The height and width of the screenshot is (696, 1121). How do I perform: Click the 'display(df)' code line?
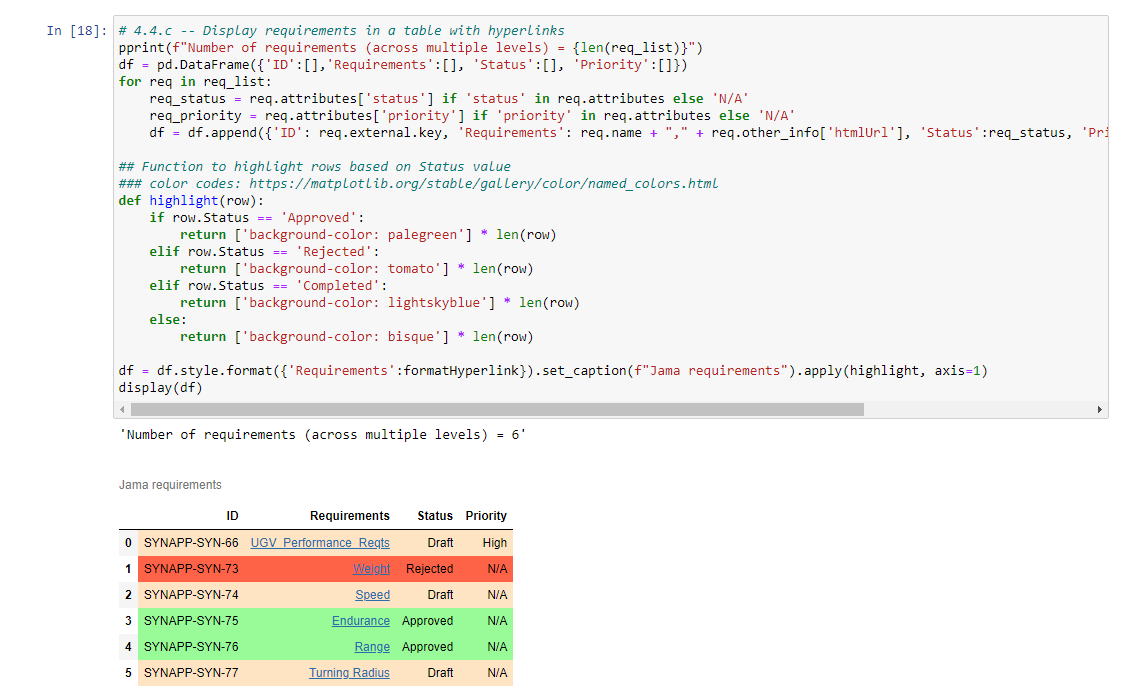[x=161, y=388]
